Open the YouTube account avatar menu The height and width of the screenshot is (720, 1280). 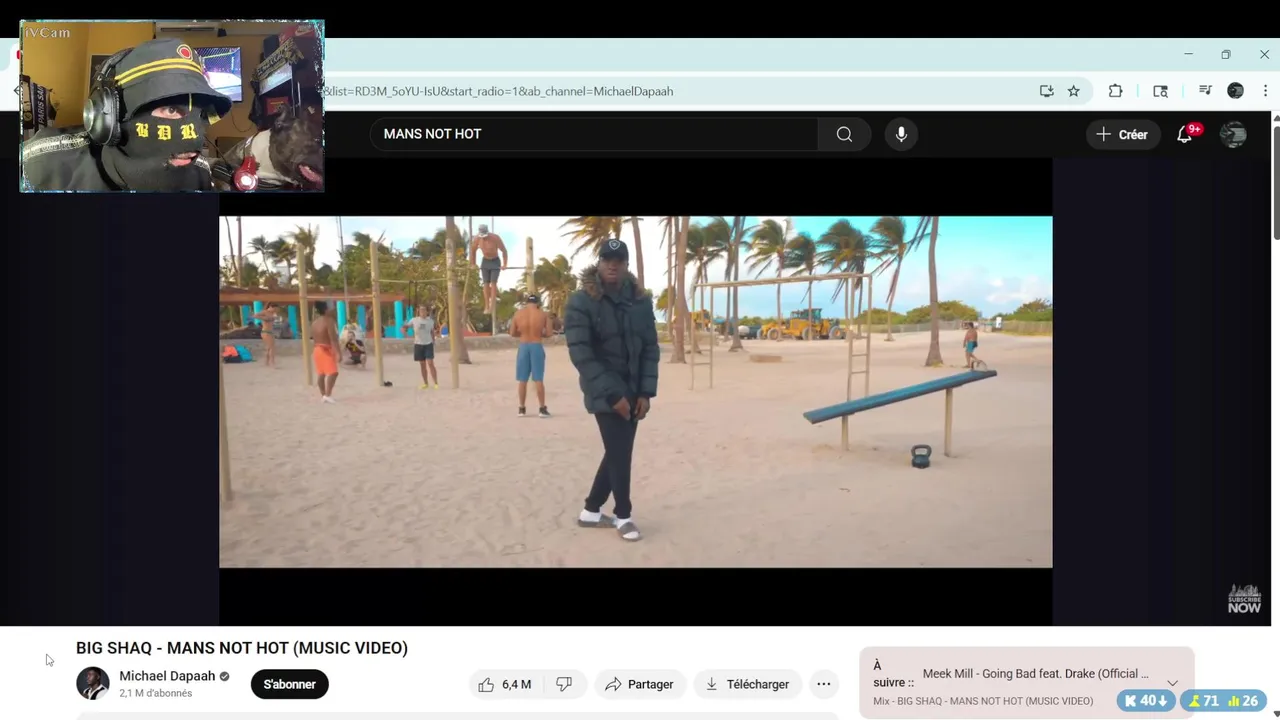[x=1233, y=134]
